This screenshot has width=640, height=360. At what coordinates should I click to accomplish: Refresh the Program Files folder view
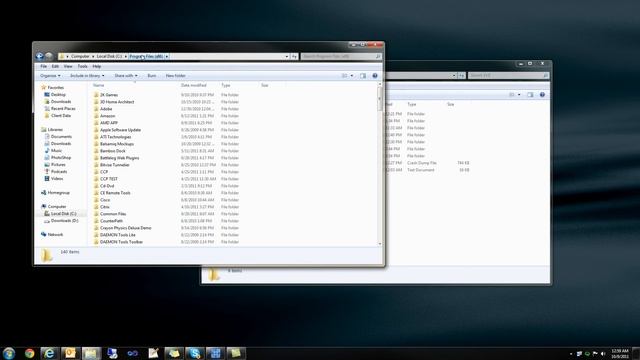pyautogui.click(x=294, y=56)
